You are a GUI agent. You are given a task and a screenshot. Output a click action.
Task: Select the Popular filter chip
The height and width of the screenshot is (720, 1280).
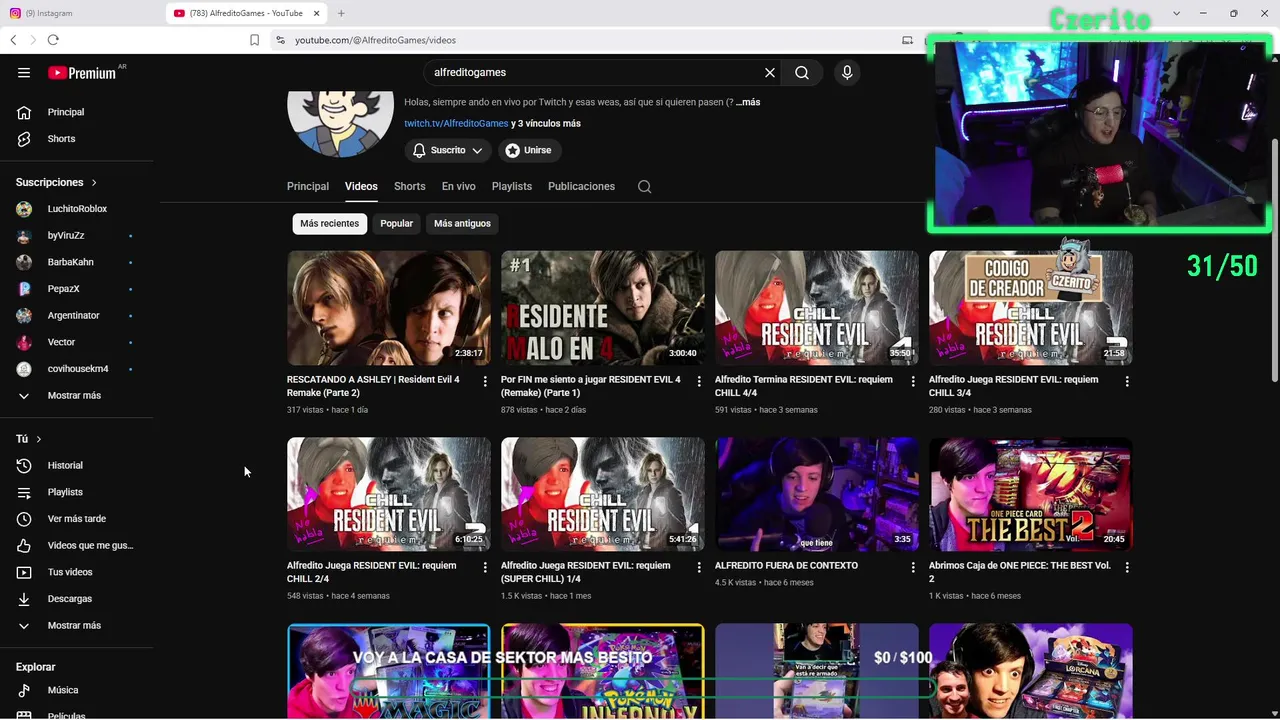pos(396,224)
